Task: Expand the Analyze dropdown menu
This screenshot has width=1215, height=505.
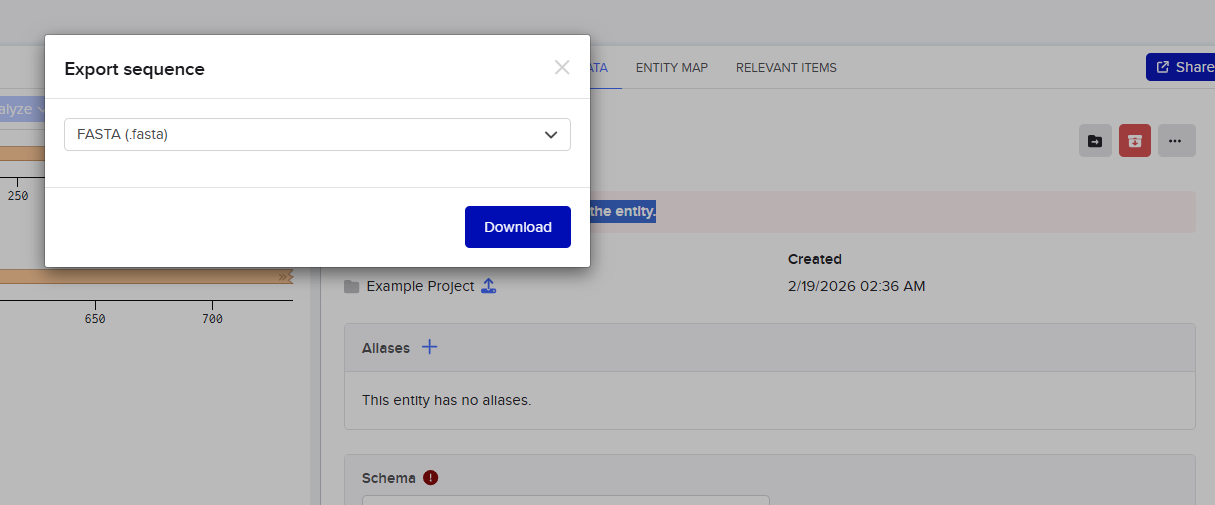Action: pos(22,109)
